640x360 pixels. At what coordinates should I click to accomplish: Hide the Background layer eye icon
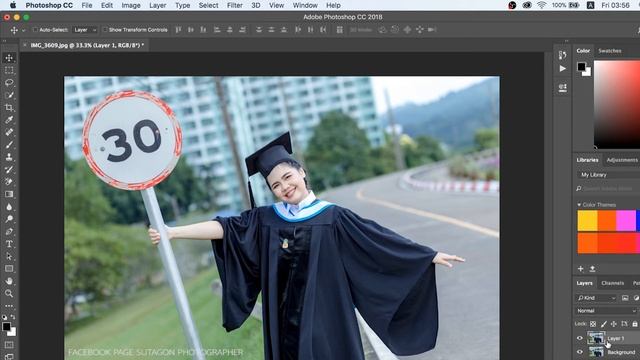580,352
